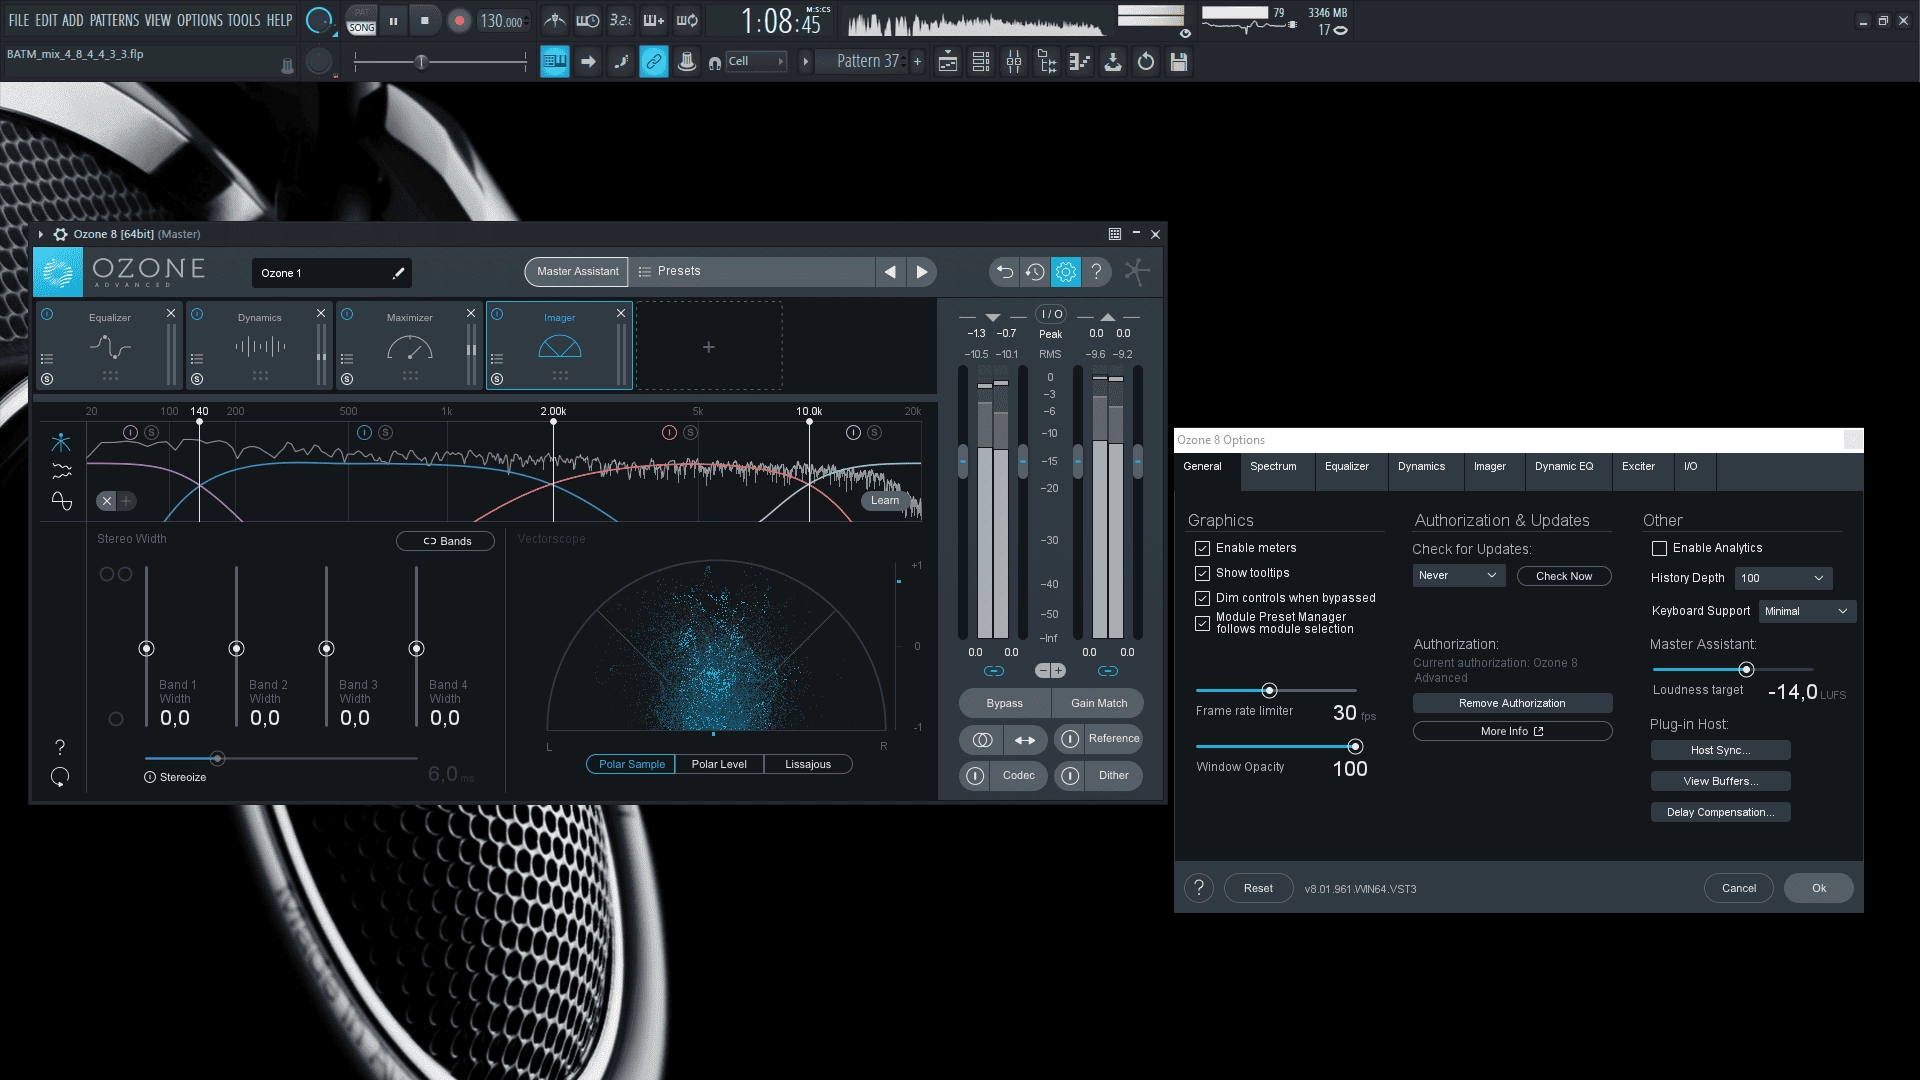Open FL Studio channel rack icon

point(981,62)
